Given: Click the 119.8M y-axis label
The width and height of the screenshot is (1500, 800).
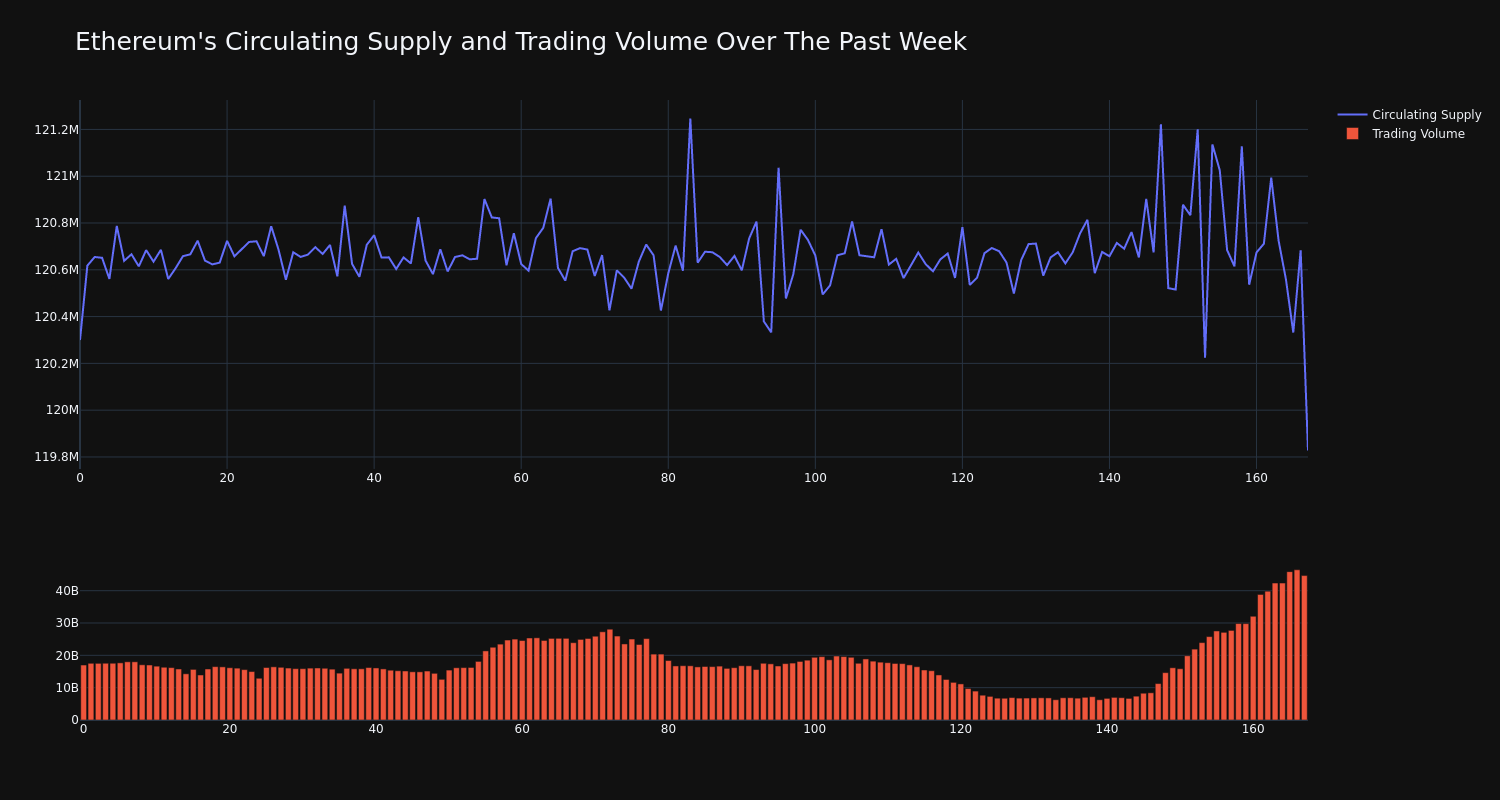Looking at the screenshot, I should point(56,457).
